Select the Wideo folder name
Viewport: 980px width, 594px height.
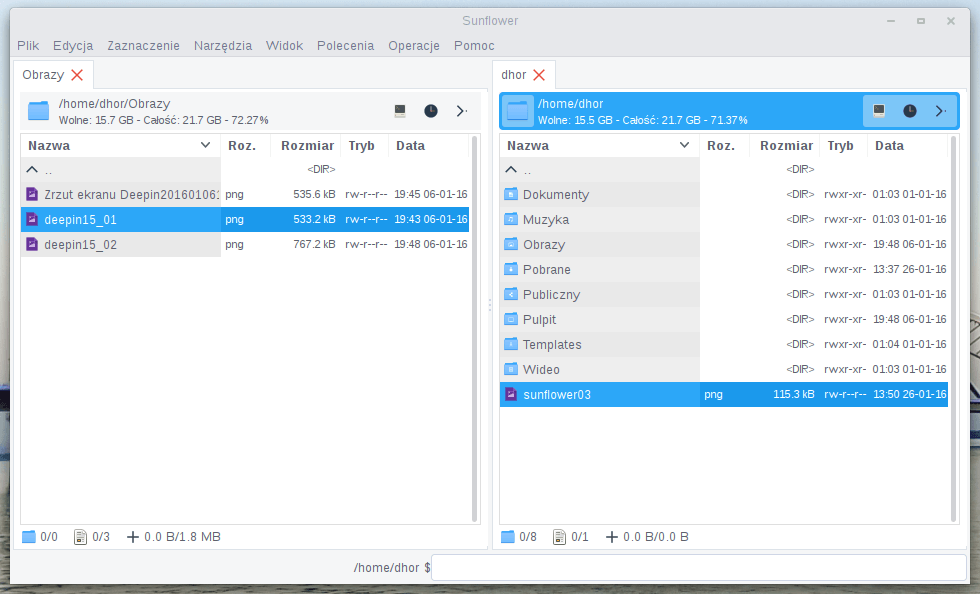(541, 370)
